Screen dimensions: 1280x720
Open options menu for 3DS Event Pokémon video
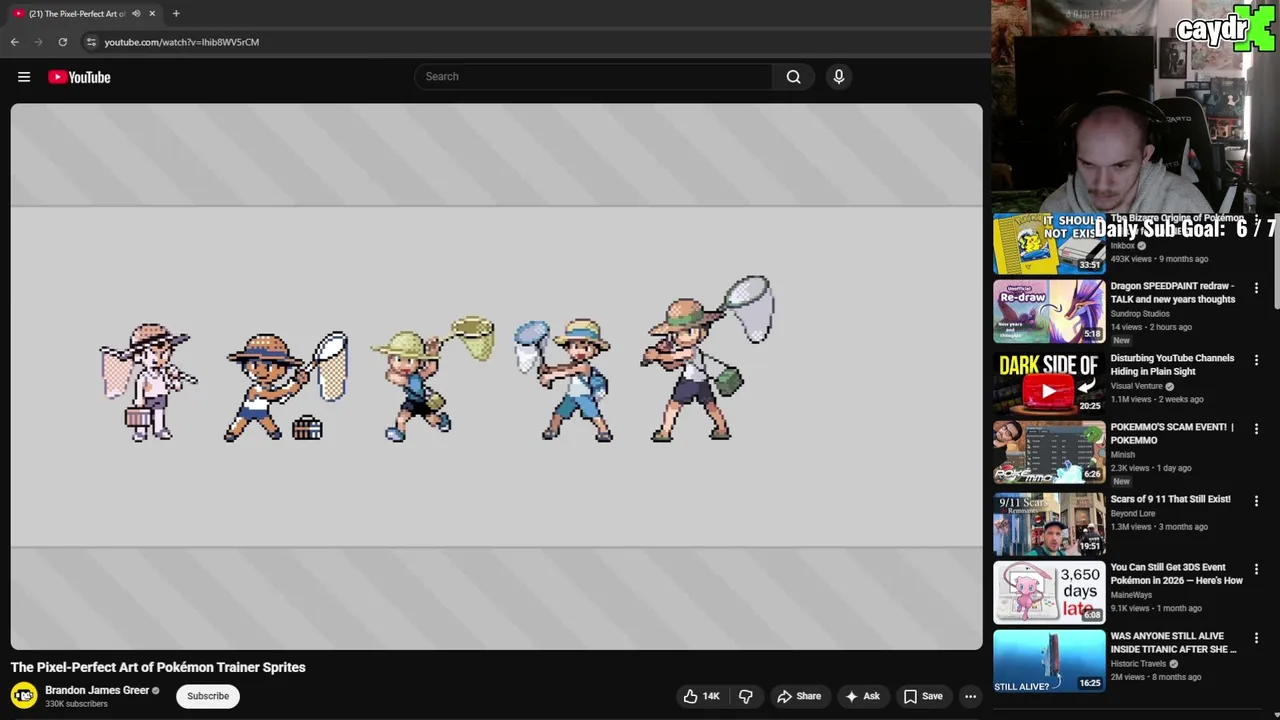click(1257, 569)
